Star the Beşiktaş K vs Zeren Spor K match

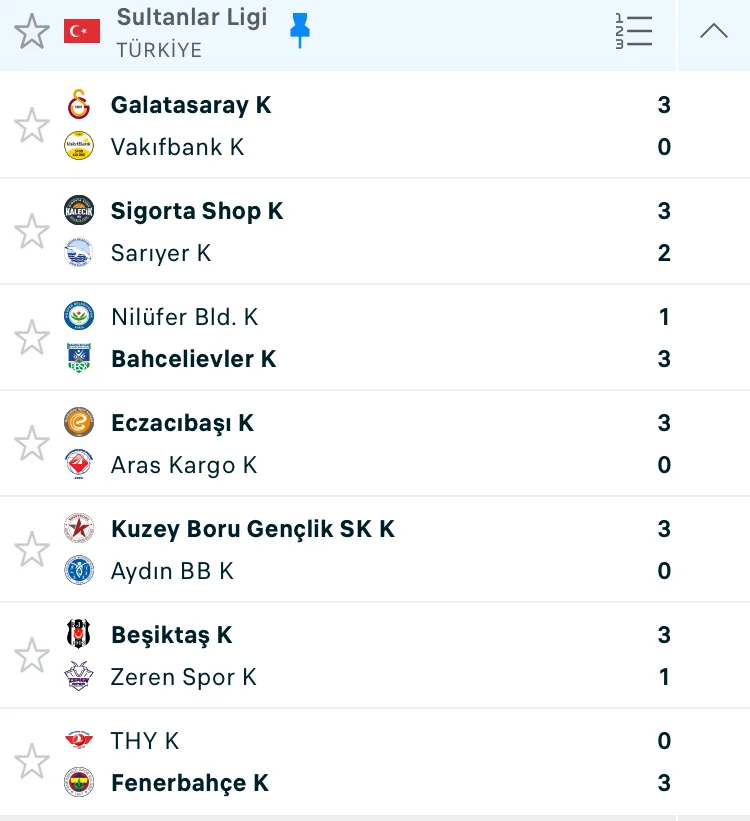32,656
